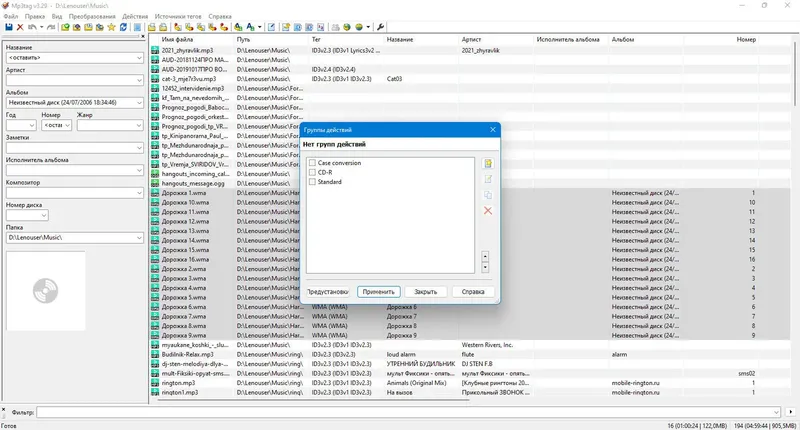Click the album cover art placeholder

[x=45, y=291]
